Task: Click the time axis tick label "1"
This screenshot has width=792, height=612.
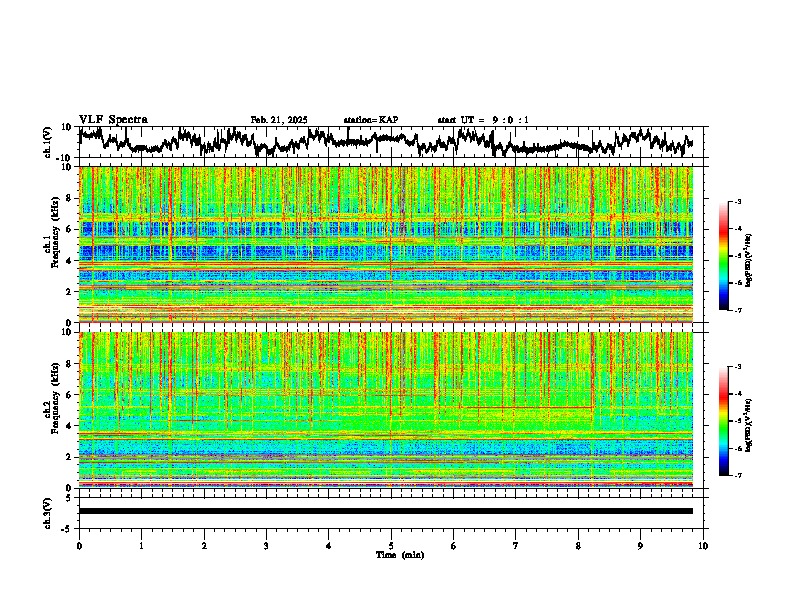Action: coord(141,546)
